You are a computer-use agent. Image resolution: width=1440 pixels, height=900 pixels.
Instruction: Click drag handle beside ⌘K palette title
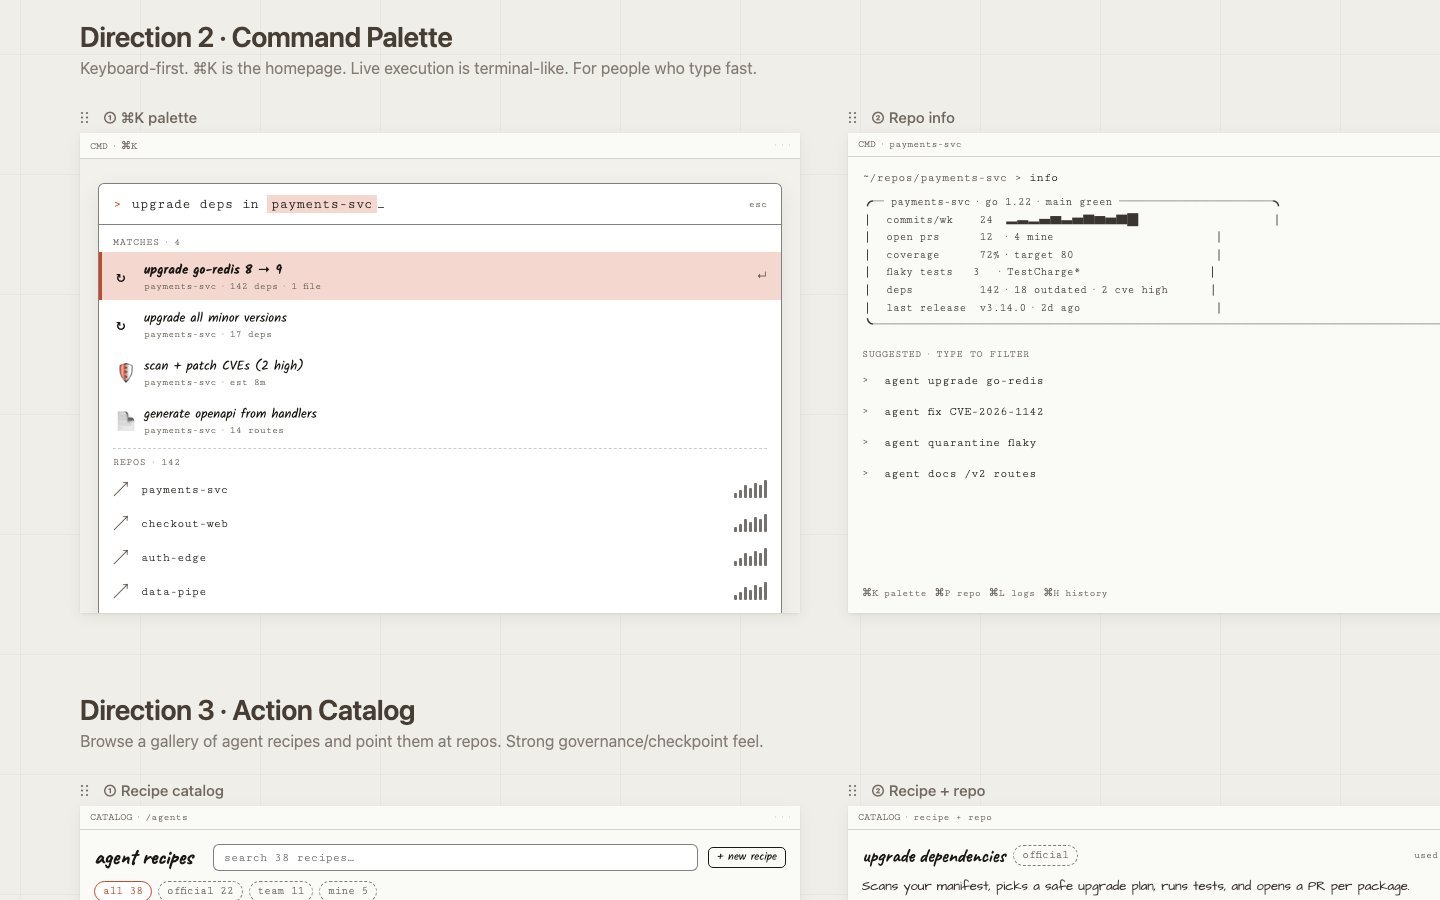(85, 118)
